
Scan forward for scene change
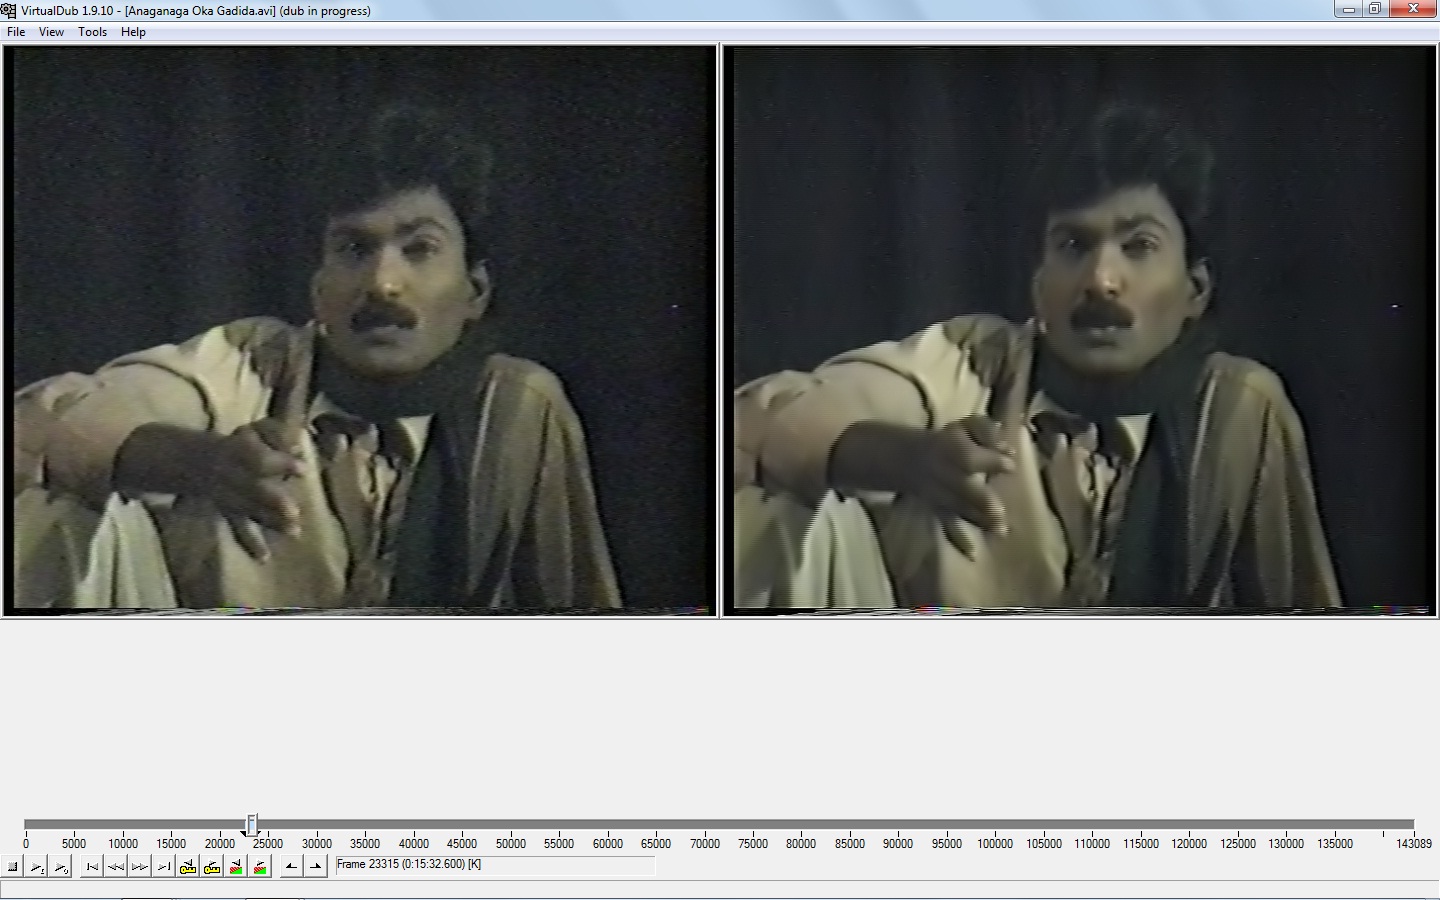[260, 867]
